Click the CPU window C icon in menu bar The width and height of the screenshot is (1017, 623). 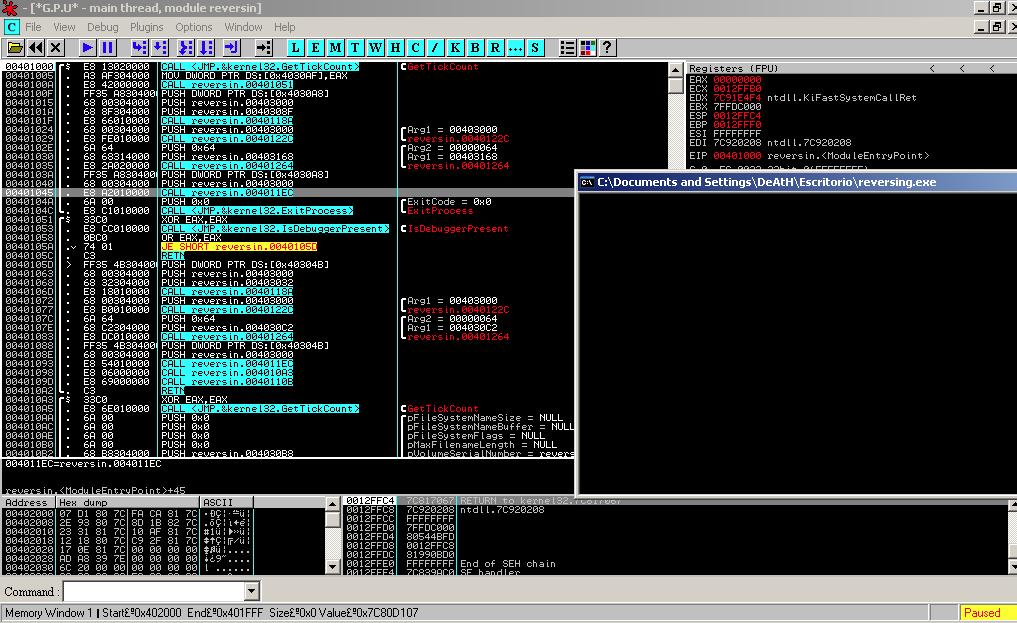coord(12,27)
